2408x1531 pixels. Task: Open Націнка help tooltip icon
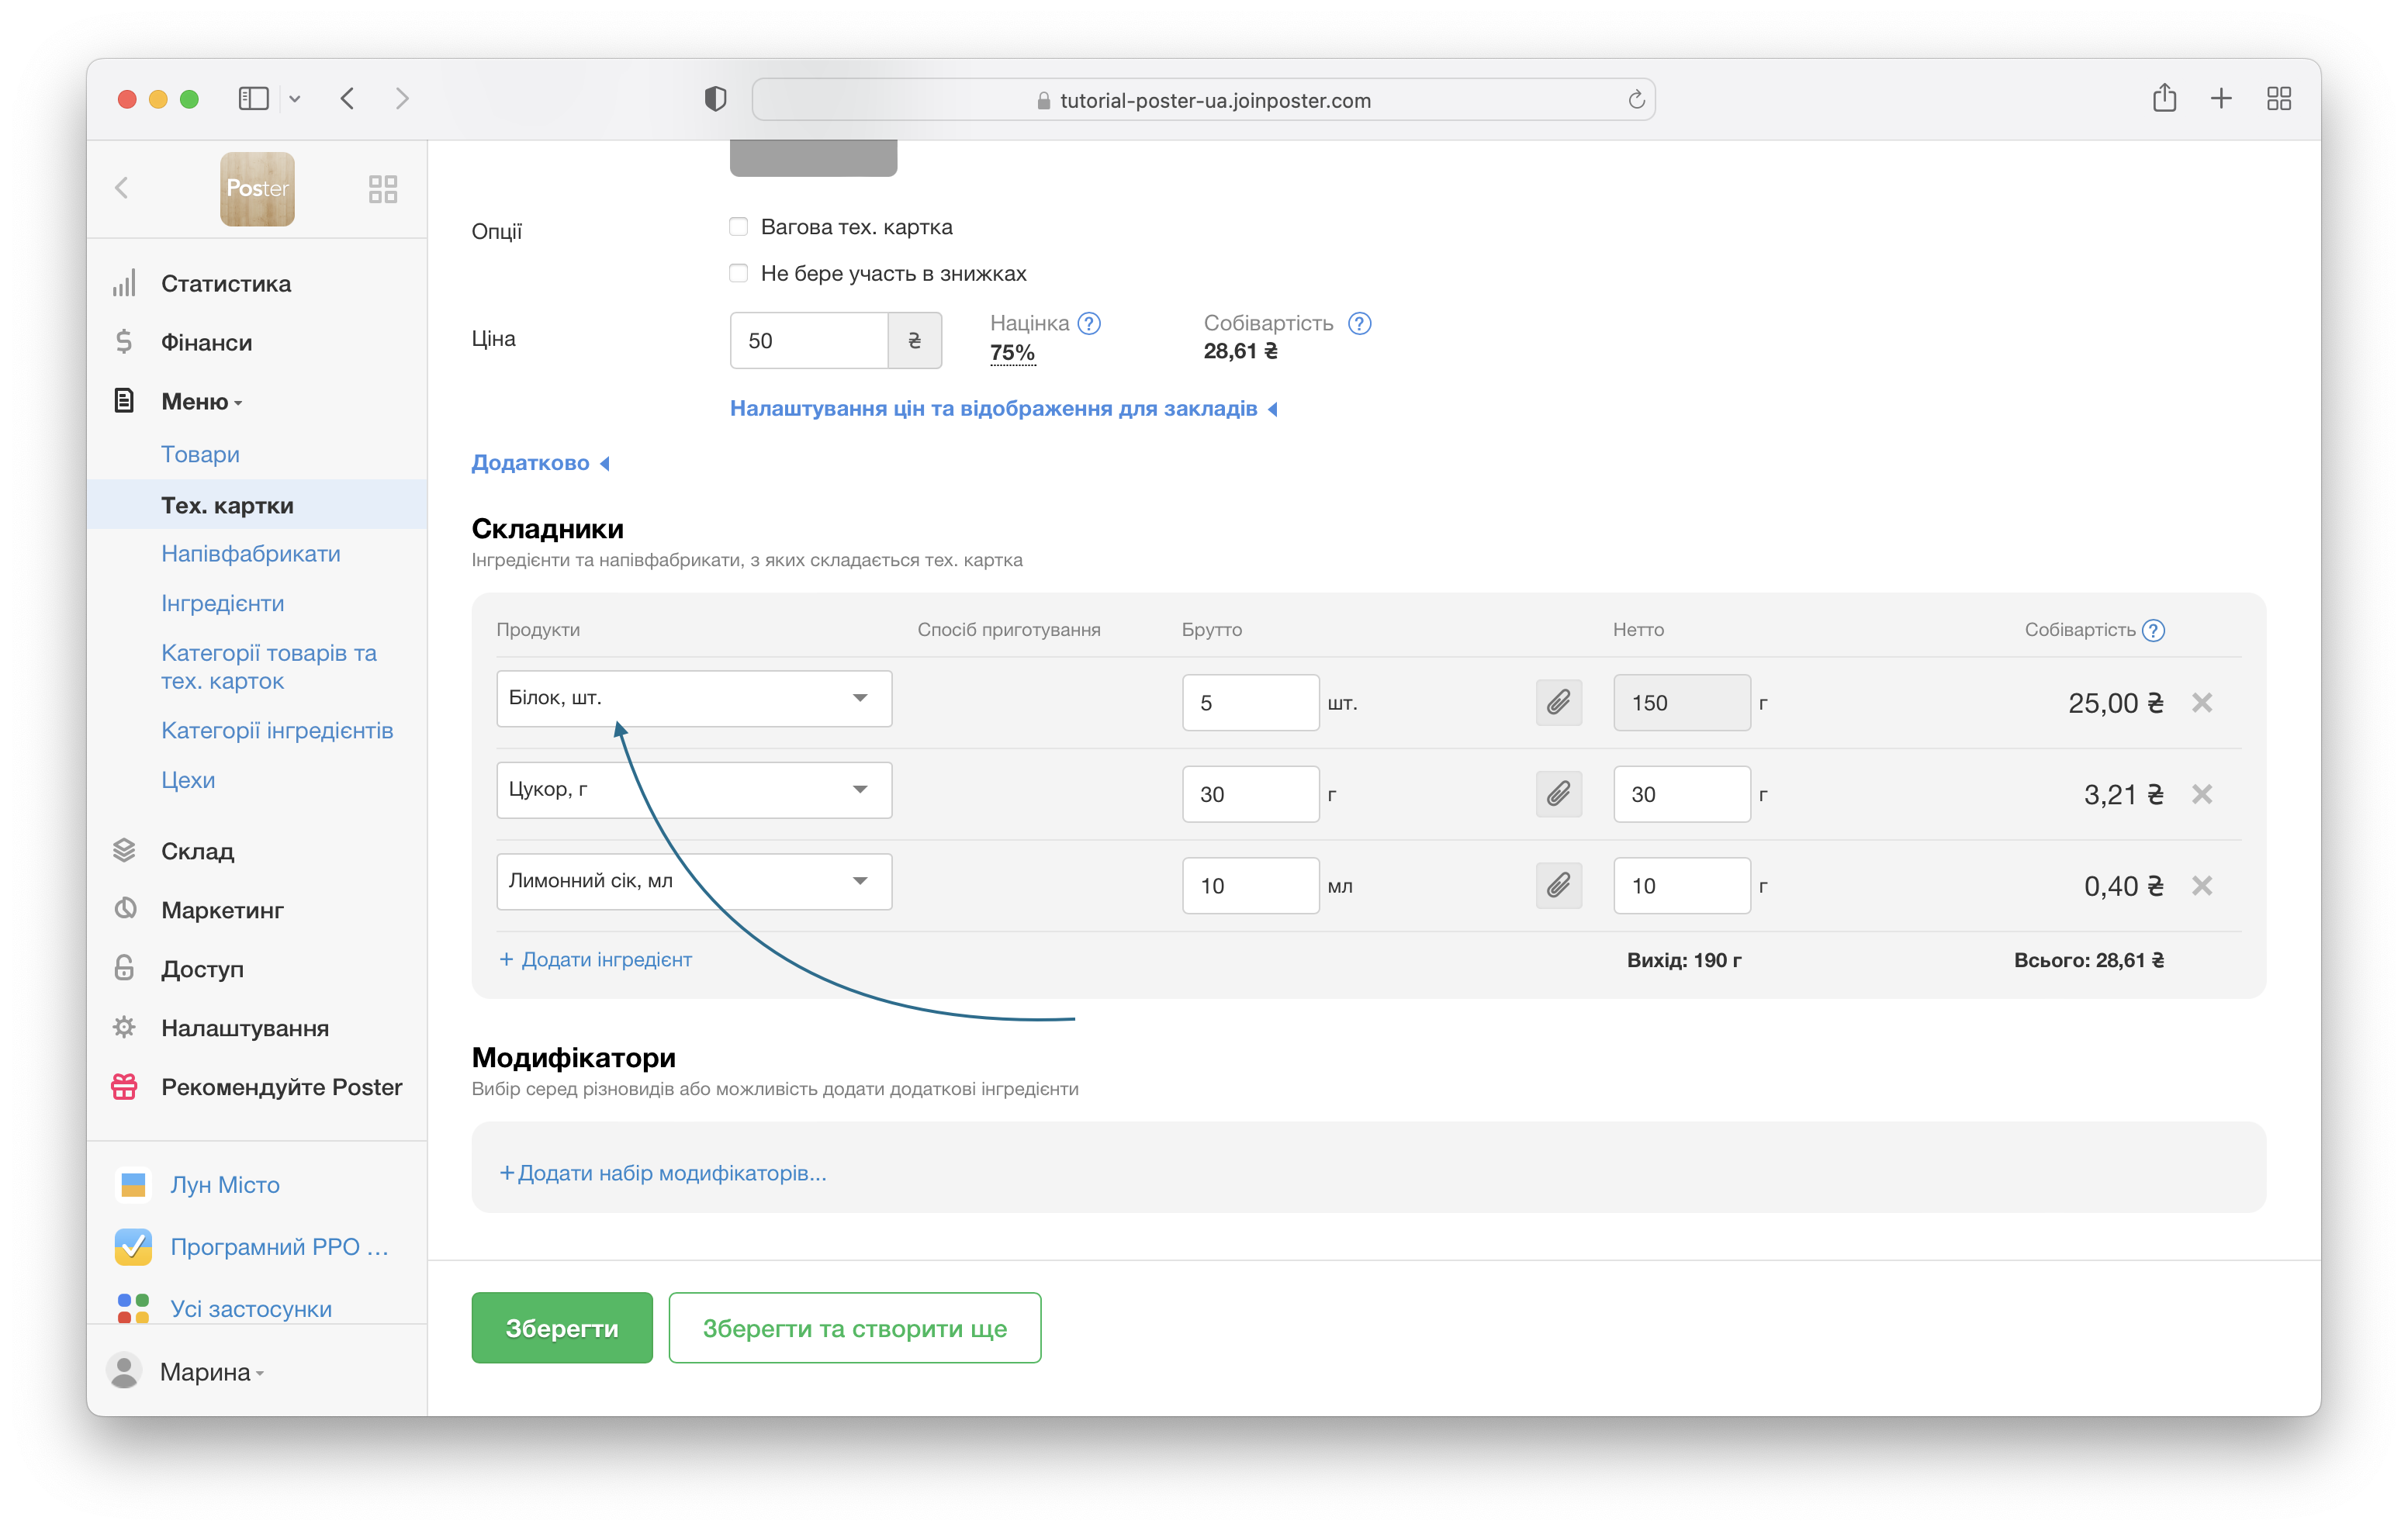[1089, 323]
